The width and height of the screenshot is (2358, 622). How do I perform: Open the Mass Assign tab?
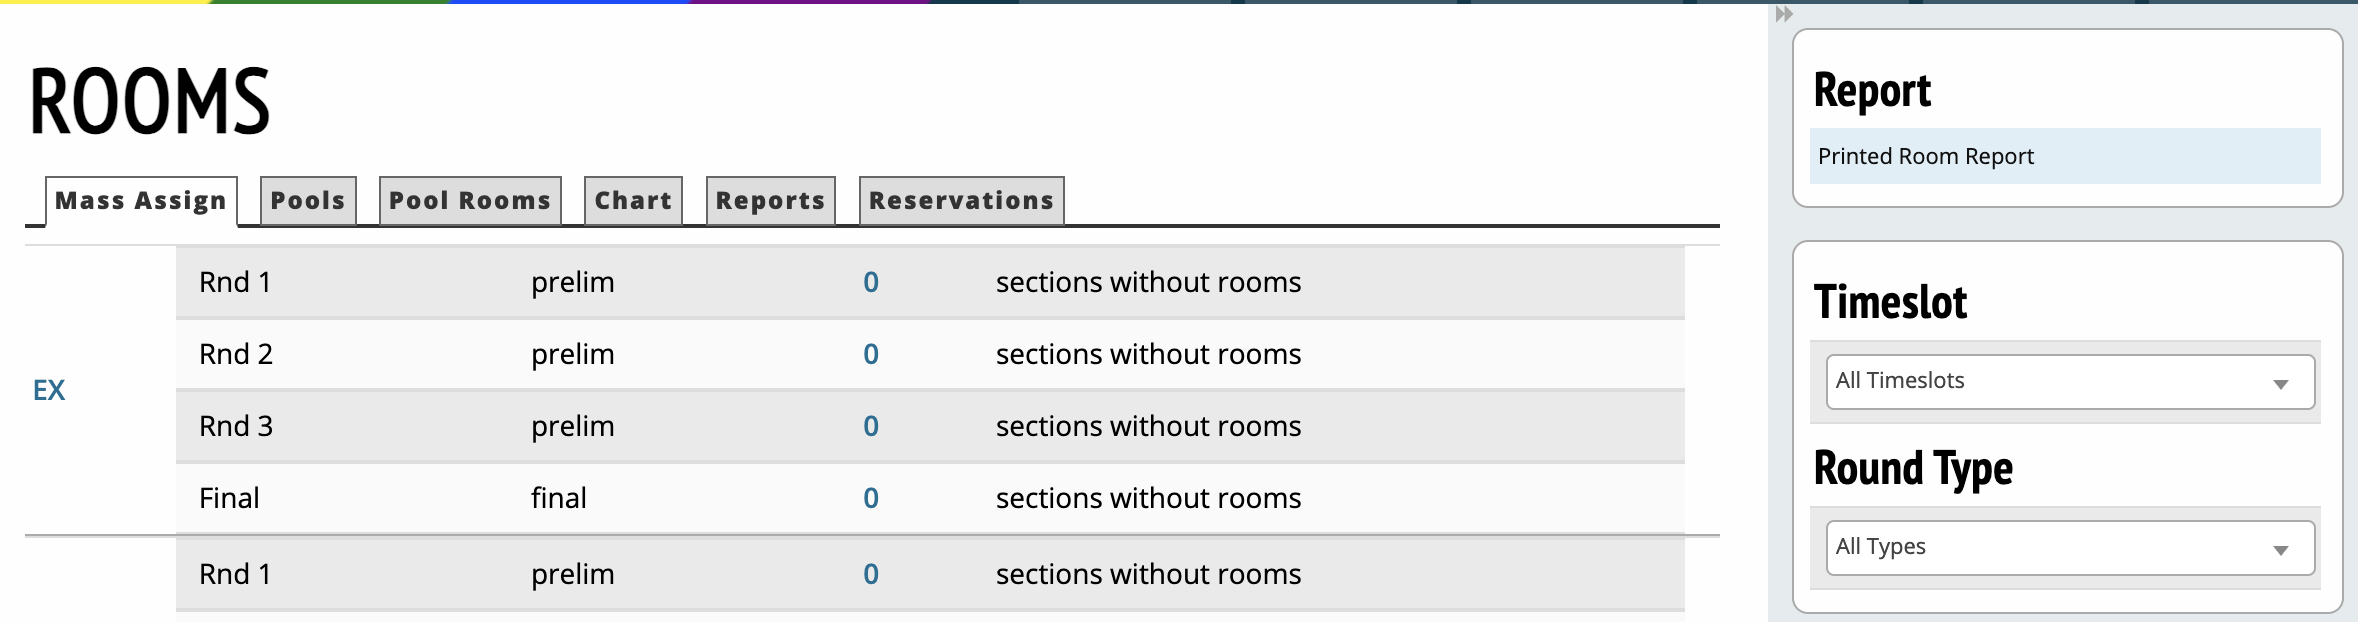click(x=141, y=201)
